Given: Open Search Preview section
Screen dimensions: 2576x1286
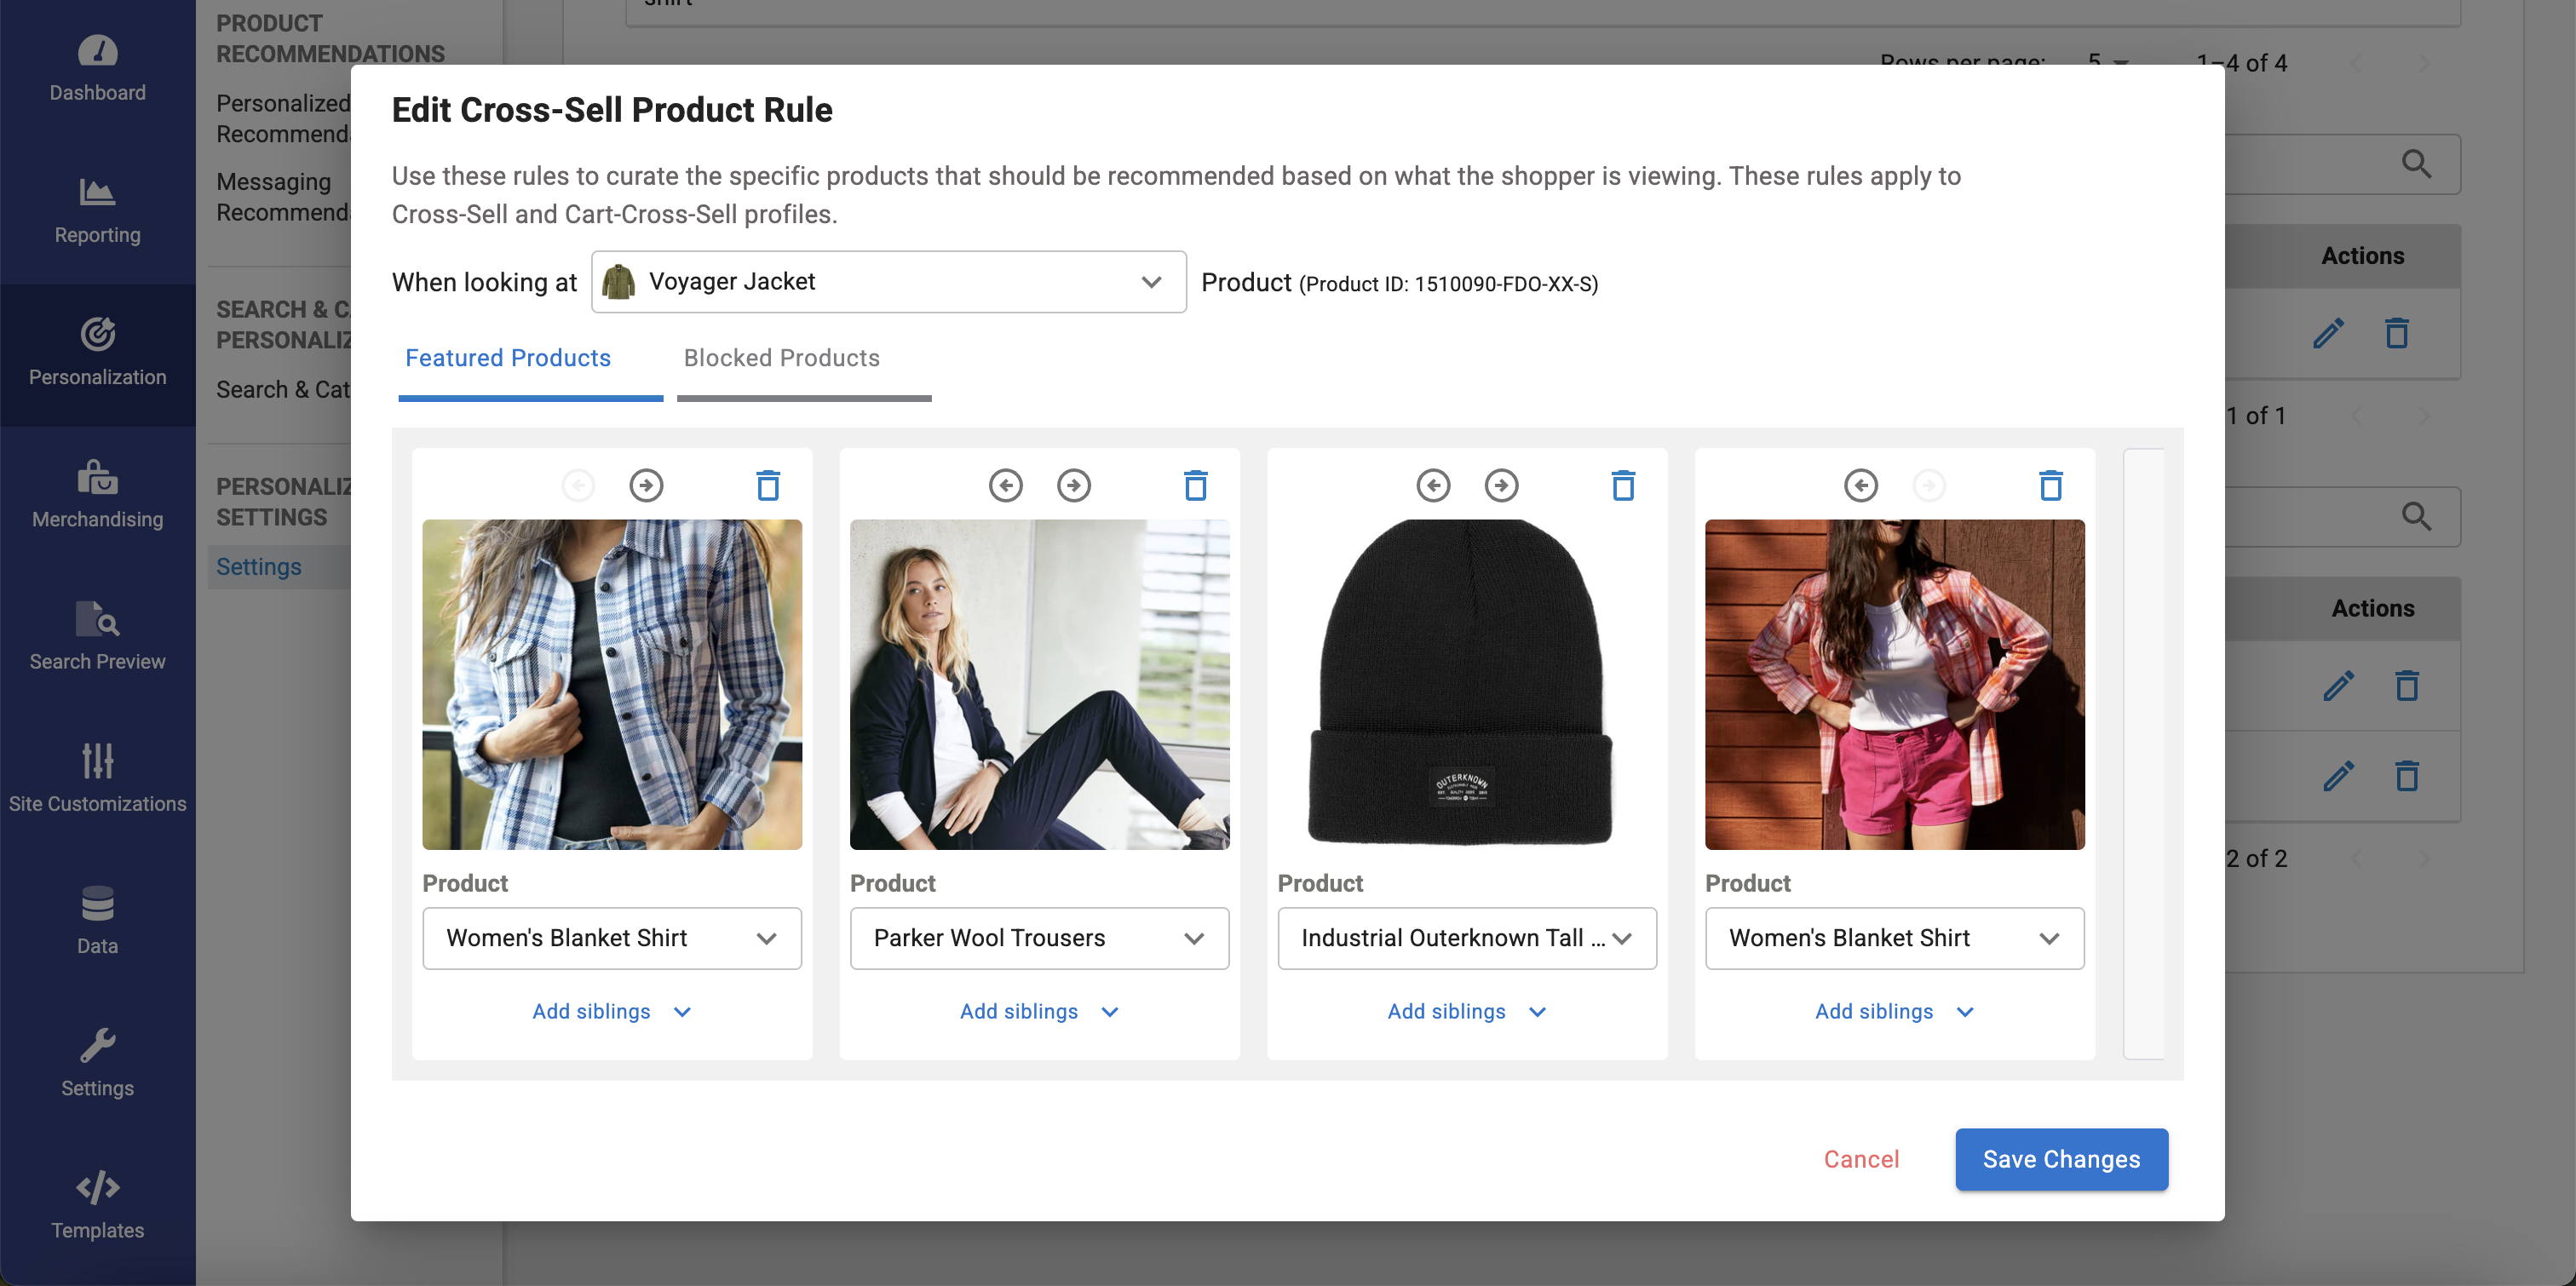Looking at the screenshot, I should click(x=97, y=637).
